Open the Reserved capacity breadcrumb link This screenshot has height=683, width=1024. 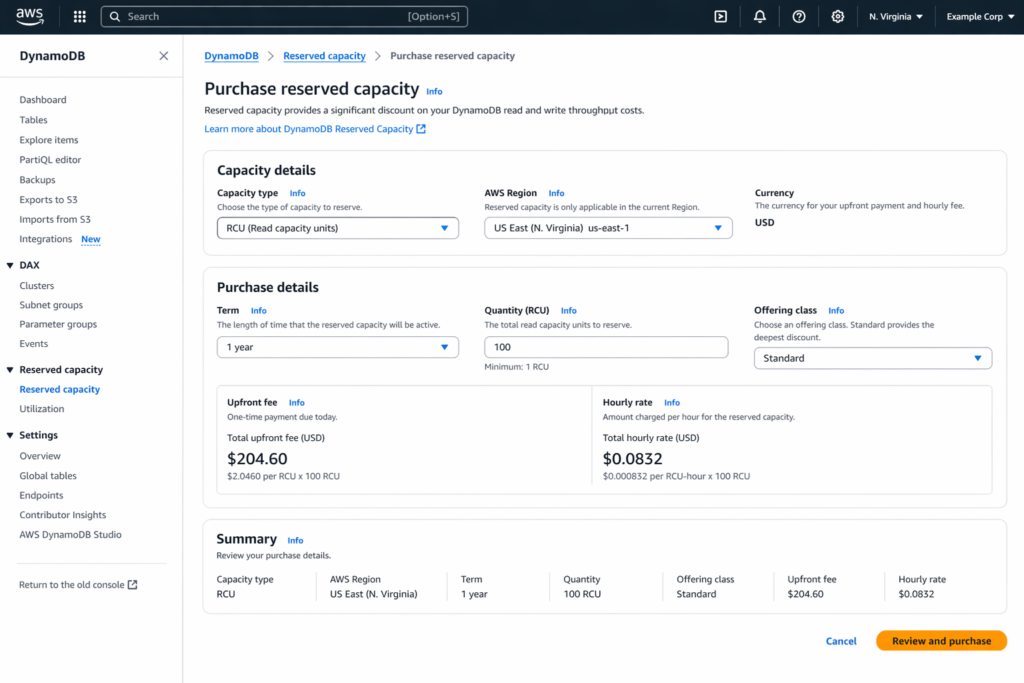click(x=324, y=55)
